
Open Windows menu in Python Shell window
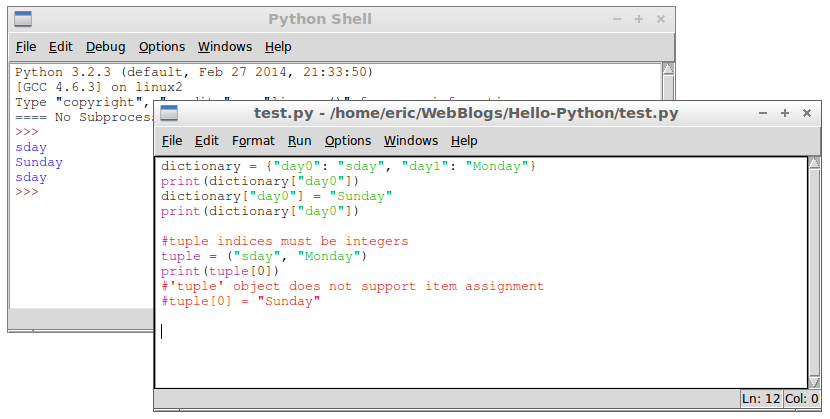(225, 47)
